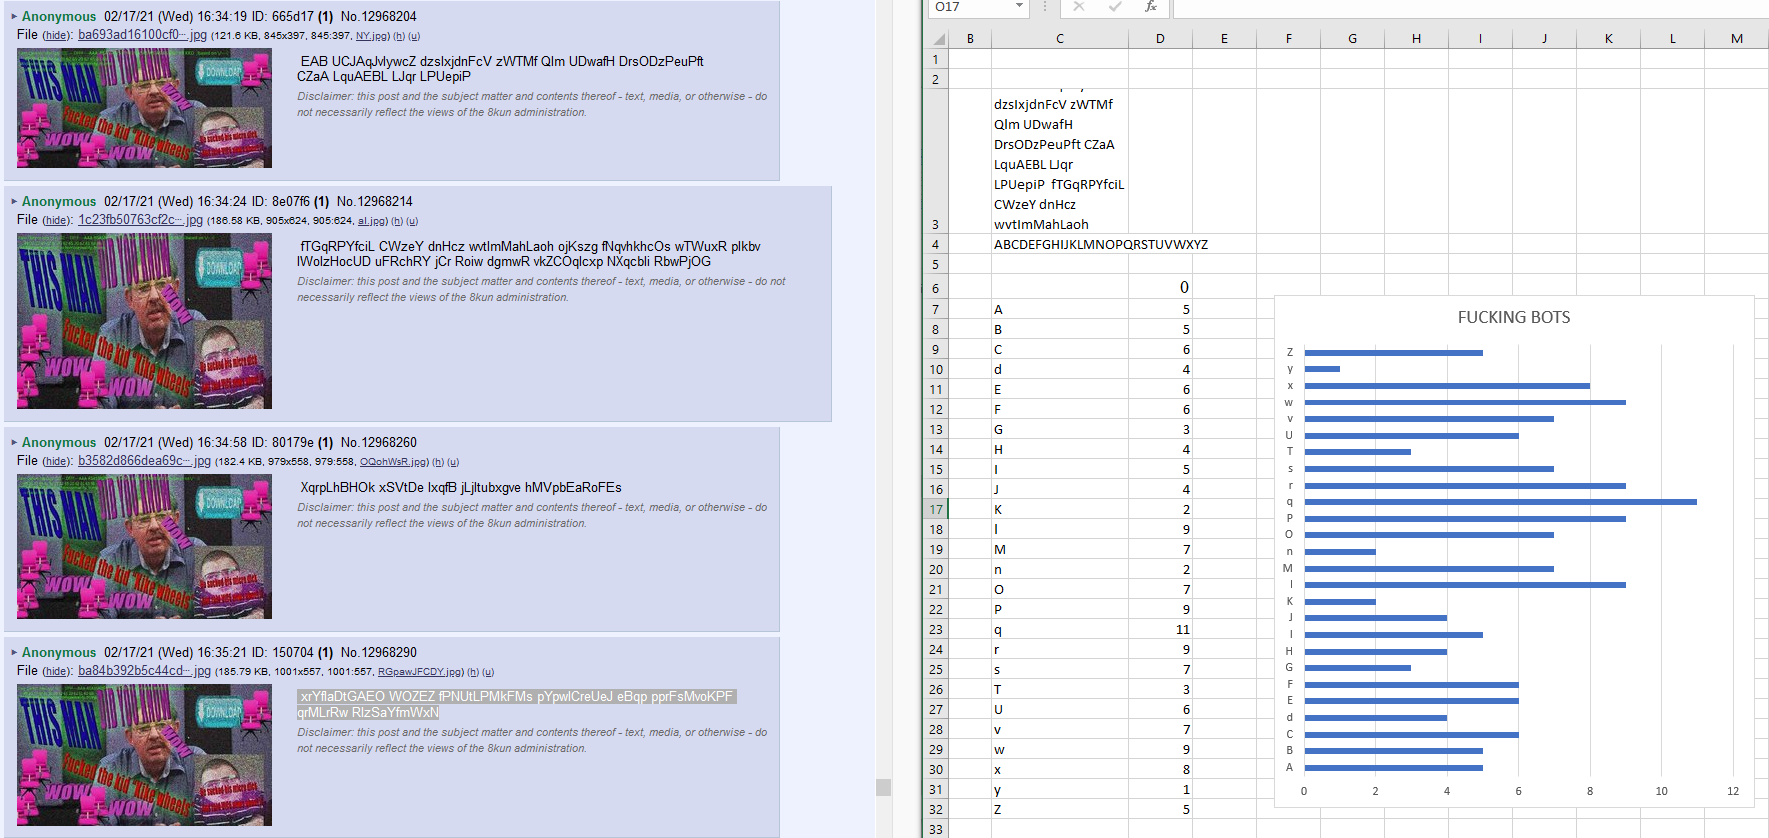Click the (u) link on post 12968260
This screenshot has width=1769, height=838.
[453, 462]
